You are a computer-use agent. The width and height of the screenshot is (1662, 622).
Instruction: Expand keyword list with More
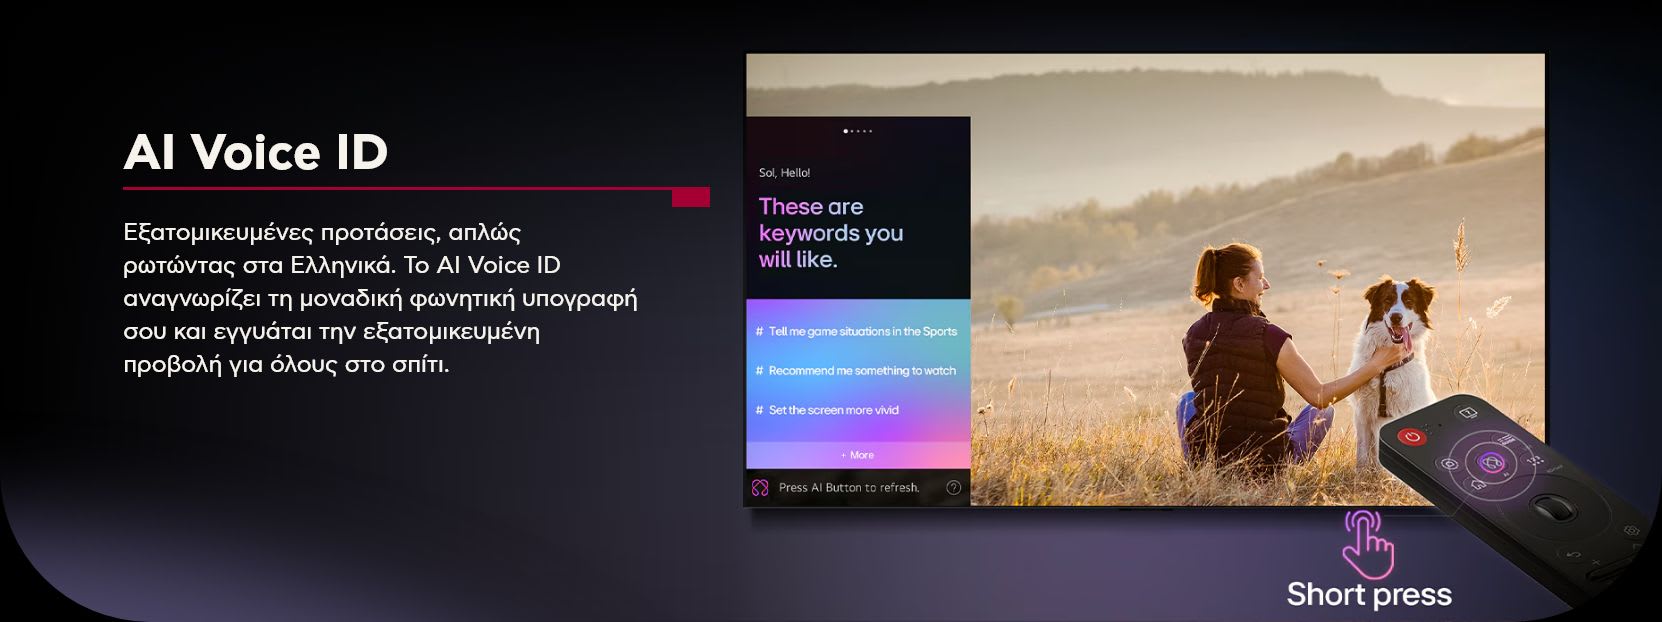coord(858,455)
